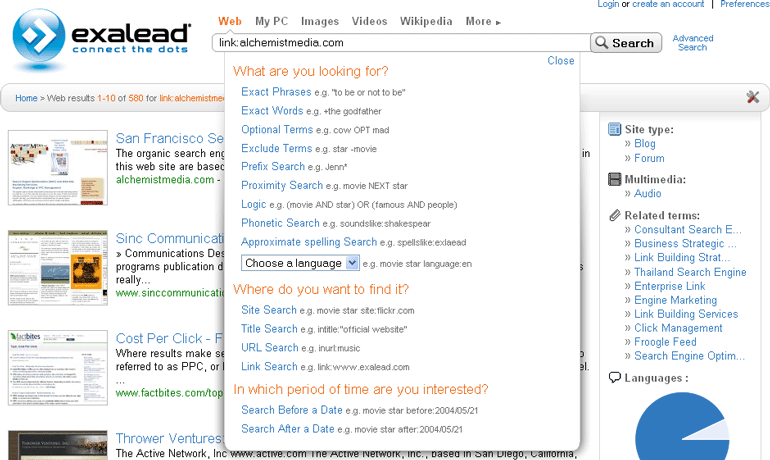Switch to the Images tab
This screenshot has width=770, height=460.
point(320,22)
